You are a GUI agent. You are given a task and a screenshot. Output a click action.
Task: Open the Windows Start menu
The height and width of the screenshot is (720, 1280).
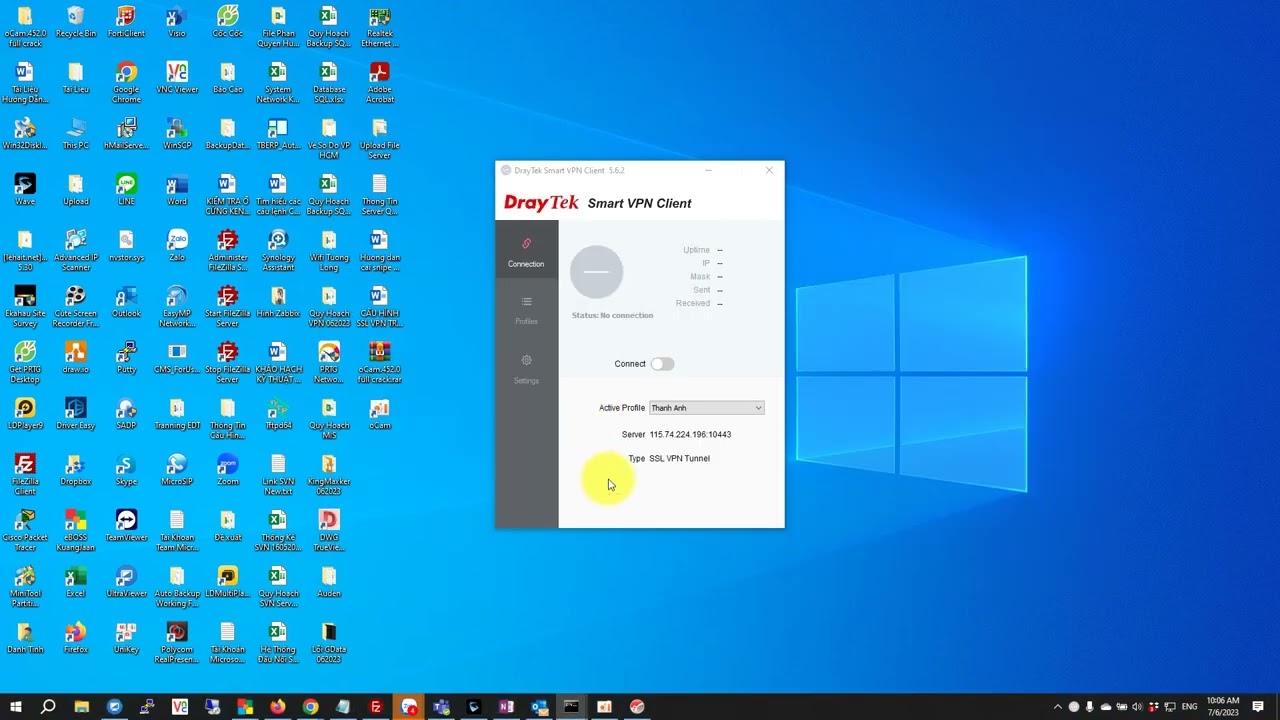point(15,707)
